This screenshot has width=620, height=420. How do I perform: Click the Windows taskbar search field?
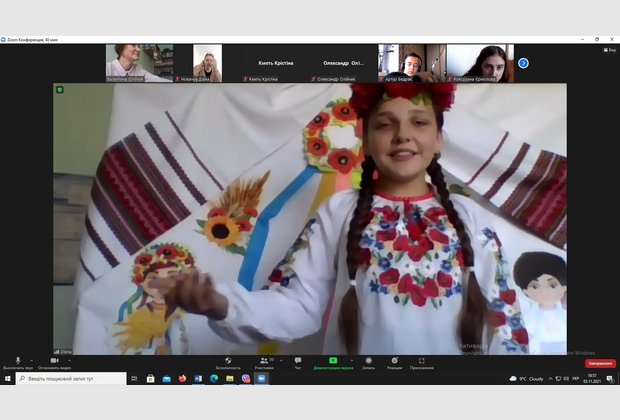click(x=70, y=379)
